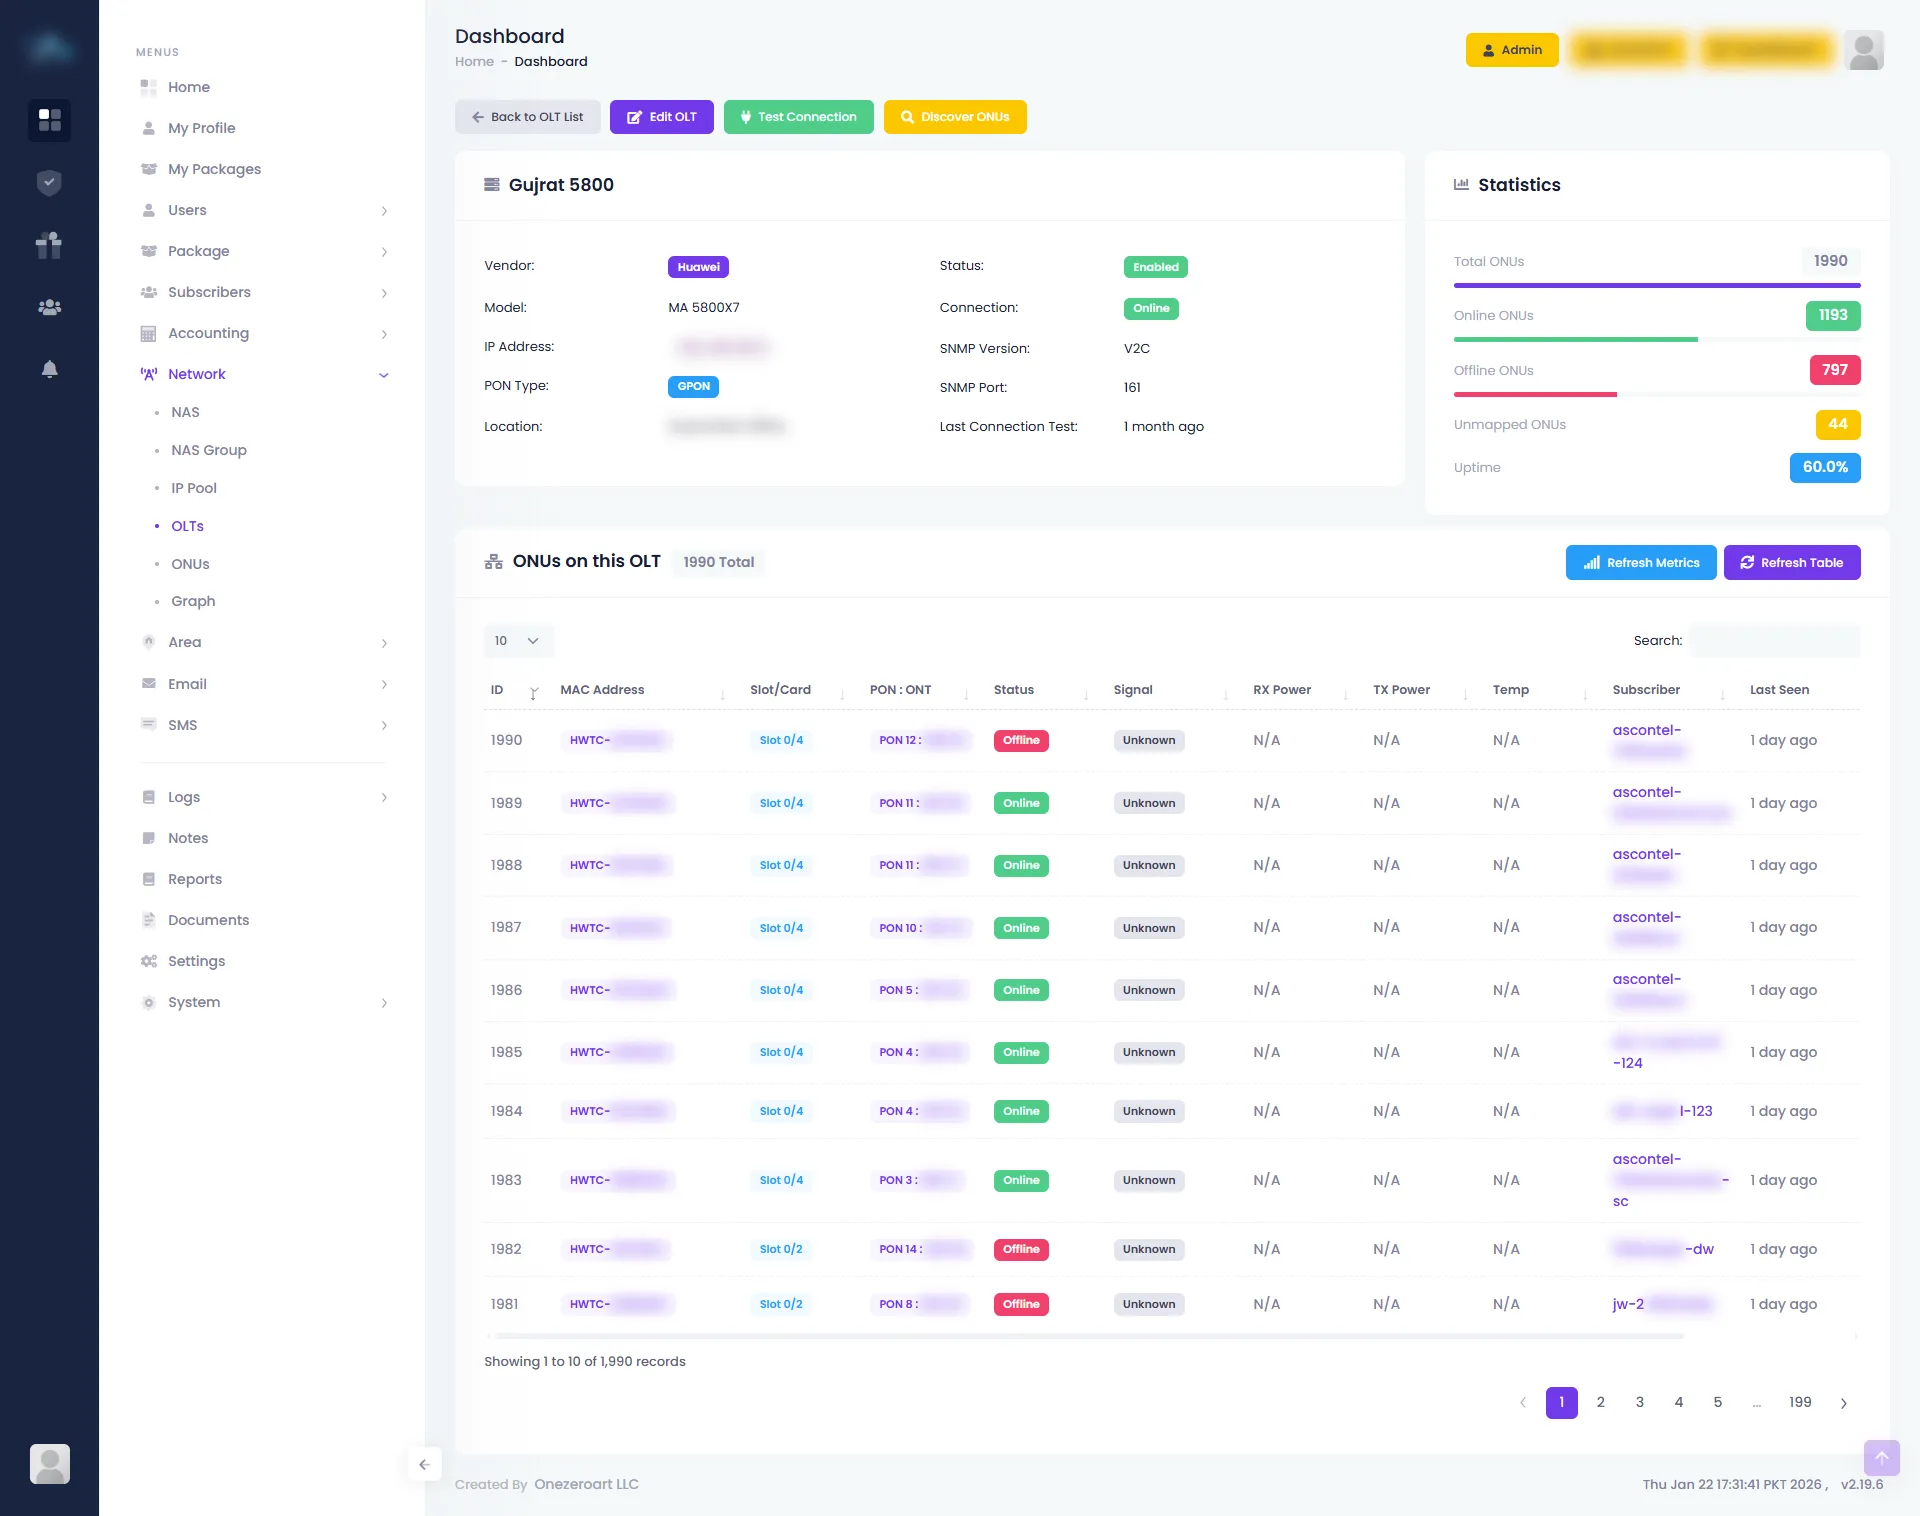
Task: Click the scroll-to-top arrow button
Action: point(1881,1457)
